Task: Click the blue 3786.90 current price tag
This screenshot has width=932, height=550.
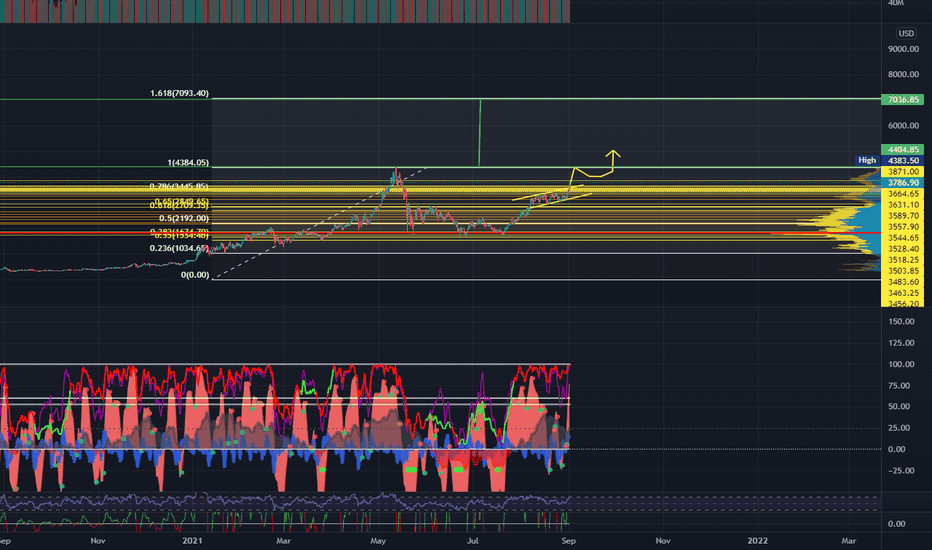Action: pyautogui.click(x=902, y=183)
